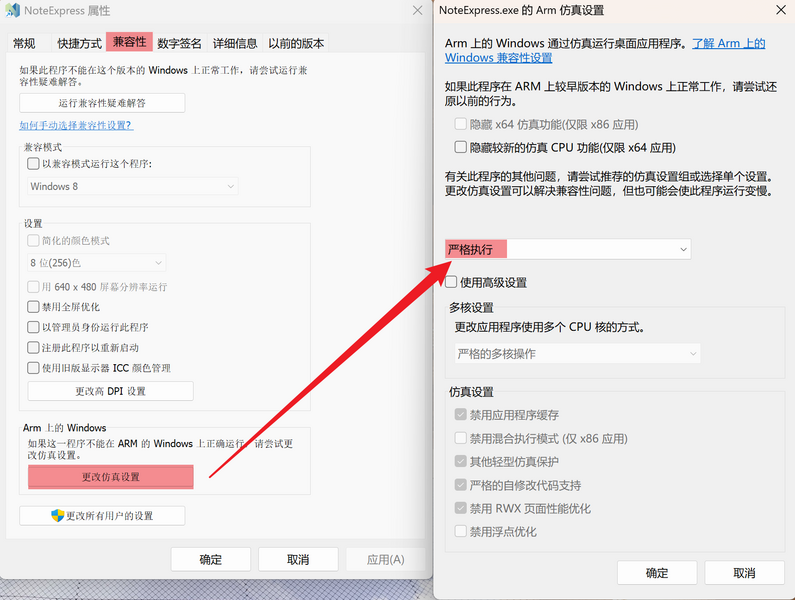Image resolution: width=795 pixels, height=600 pixels.
Task: Toggle 禁用应用程序缓存 checkbox
Action: (460, 415)
